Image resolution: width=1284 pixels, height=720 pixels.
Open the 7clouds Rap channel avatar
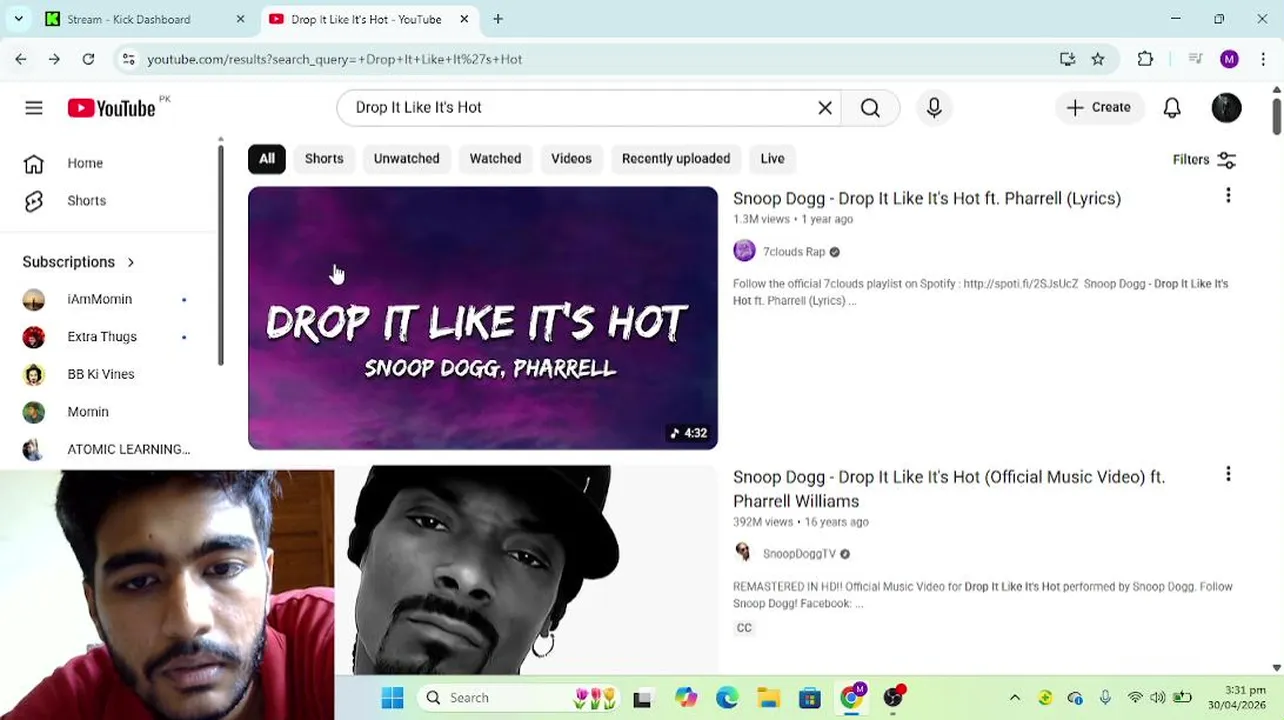[x=744, y=251]
